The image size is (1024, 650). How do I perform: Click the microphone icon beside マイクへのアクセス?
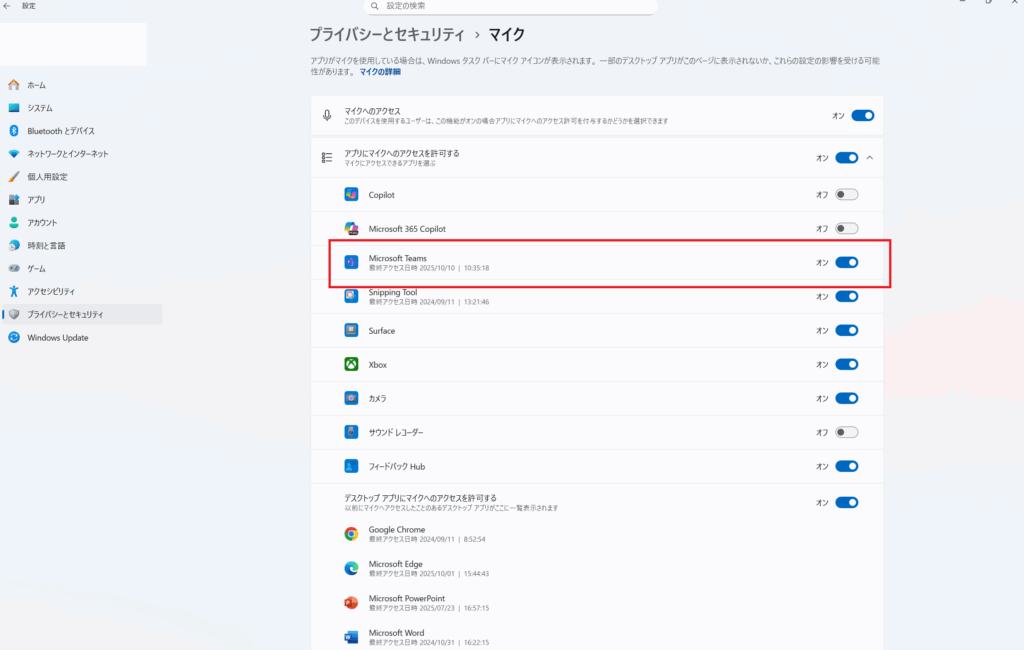pyautogui.click(x=327, y=115)
